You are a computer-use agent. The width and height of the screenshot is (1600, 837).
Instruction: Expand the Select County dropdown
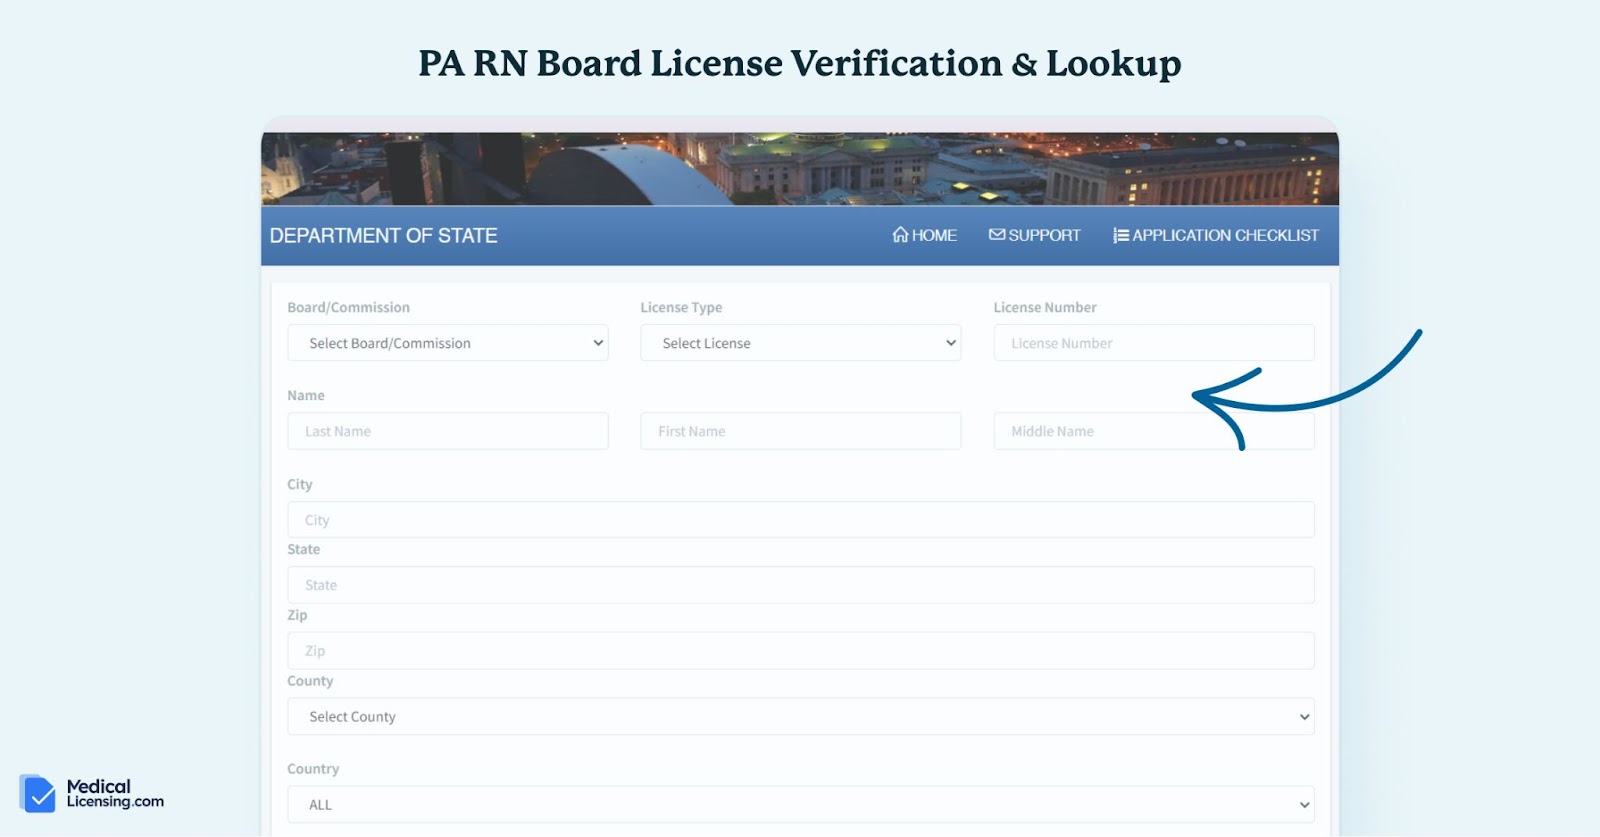[801, 717]
